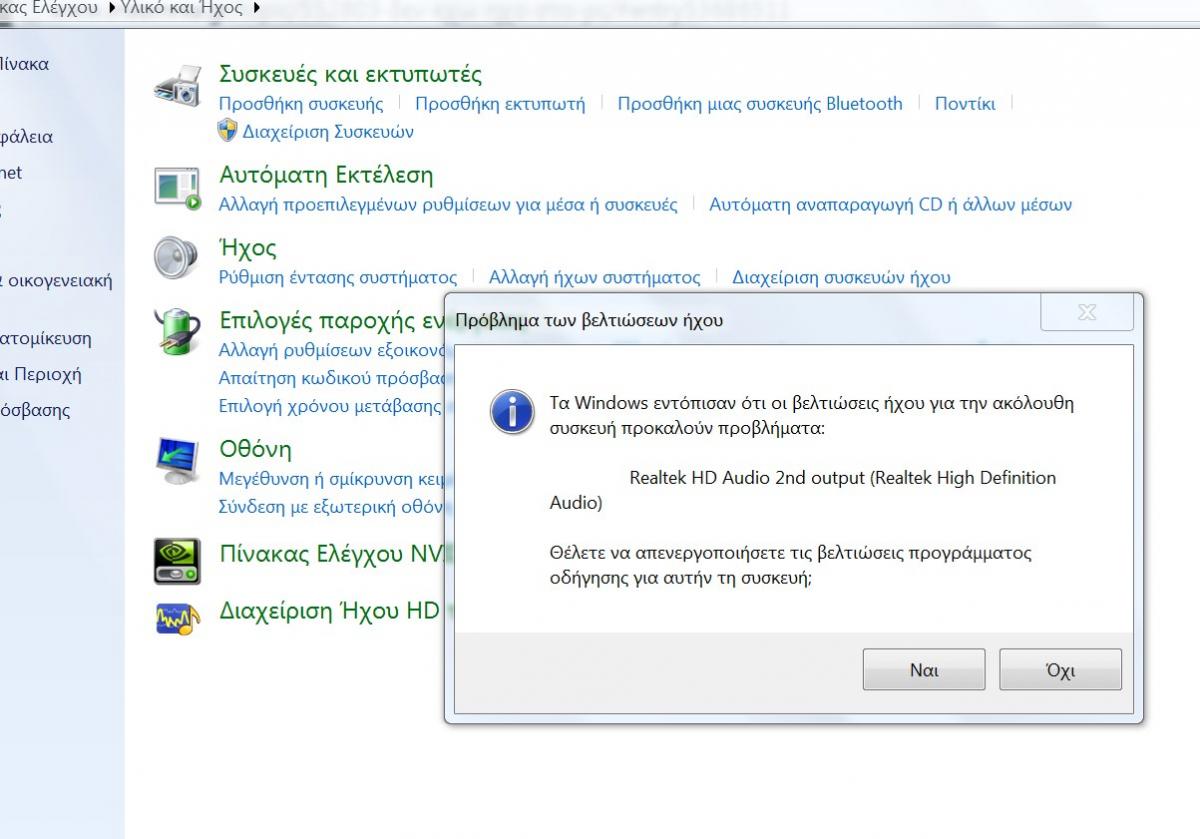The height and width of the screenshot is (839, 1200).
Task: Click Σύνδεση με εξωτερική οθόνη link
Action: (331, 506)
